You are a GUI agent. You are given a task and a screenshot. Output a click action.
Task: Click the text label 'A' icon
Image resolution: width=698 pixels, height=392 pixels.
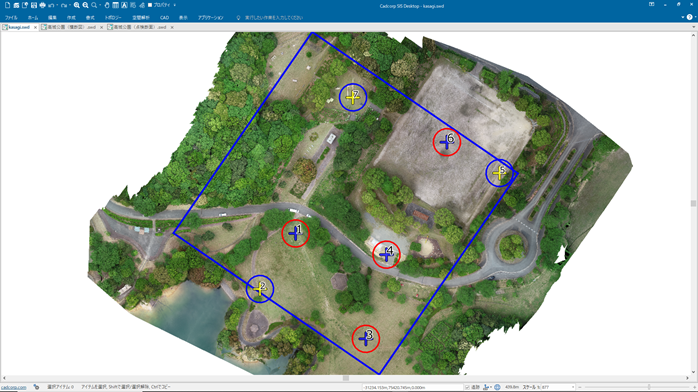click(124, 5)
